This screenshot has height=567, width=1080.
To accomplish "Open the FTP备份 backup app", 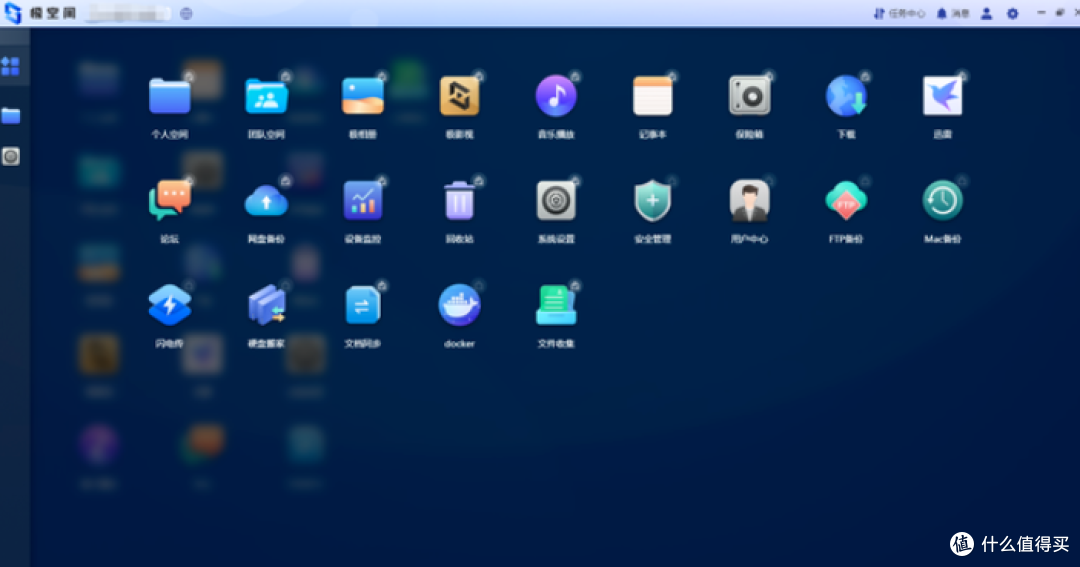I will (846, 200).
